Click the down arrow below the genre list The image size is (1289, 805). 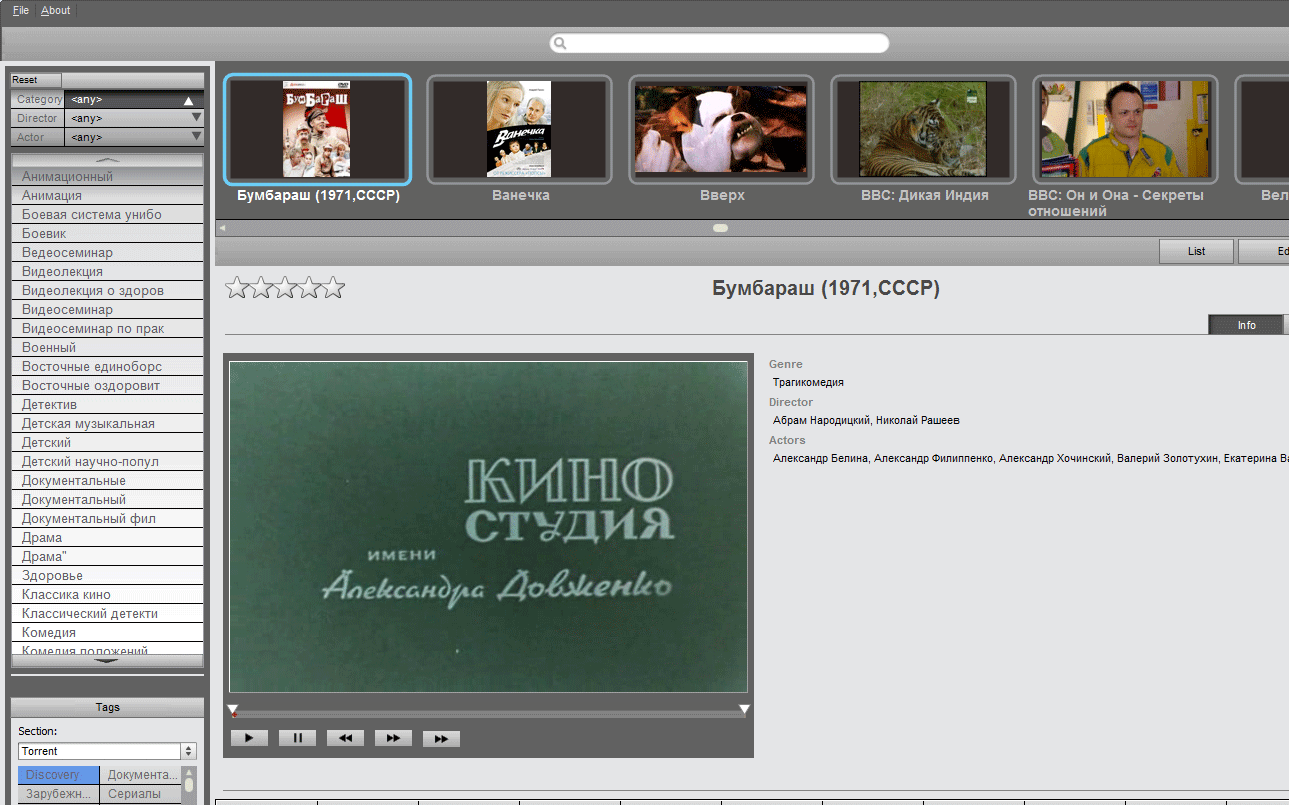pyautogui.click(x=107, y=661)
